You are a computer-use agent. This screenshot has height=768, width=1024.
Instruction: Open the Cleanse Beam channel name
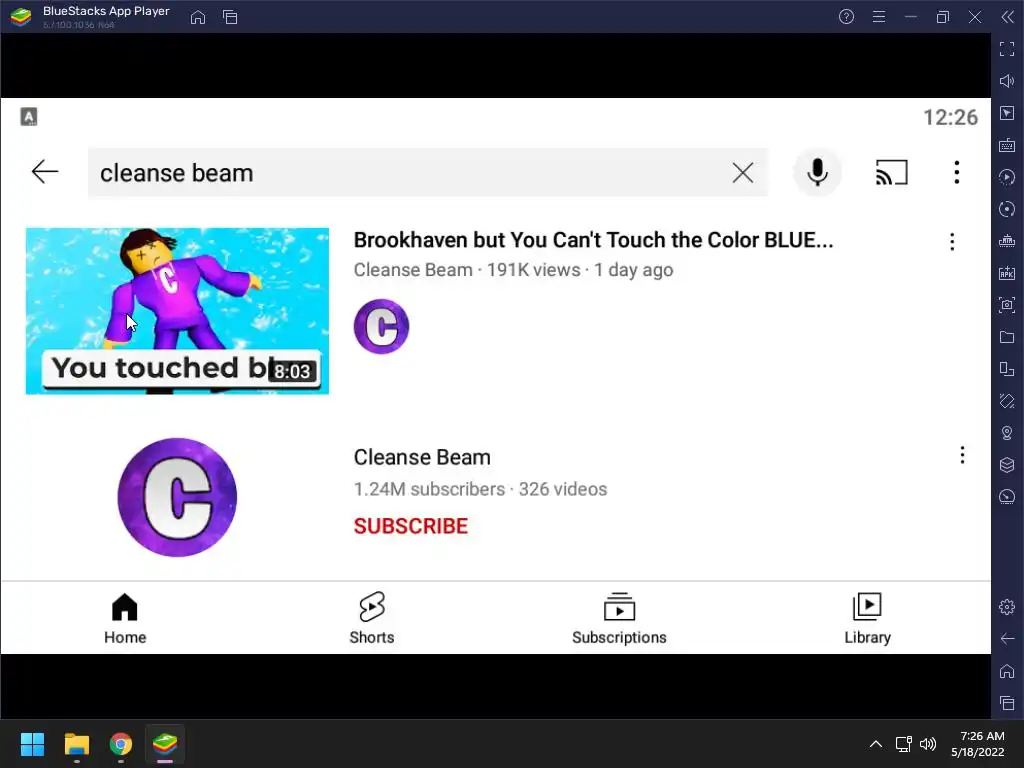click(422, 457)
